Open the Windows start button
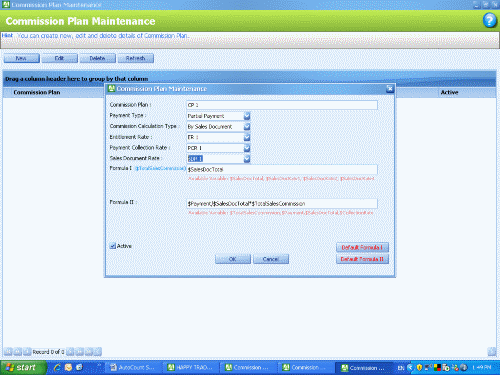The width and height of the screenshot is (500, 375). click(23, 368)
